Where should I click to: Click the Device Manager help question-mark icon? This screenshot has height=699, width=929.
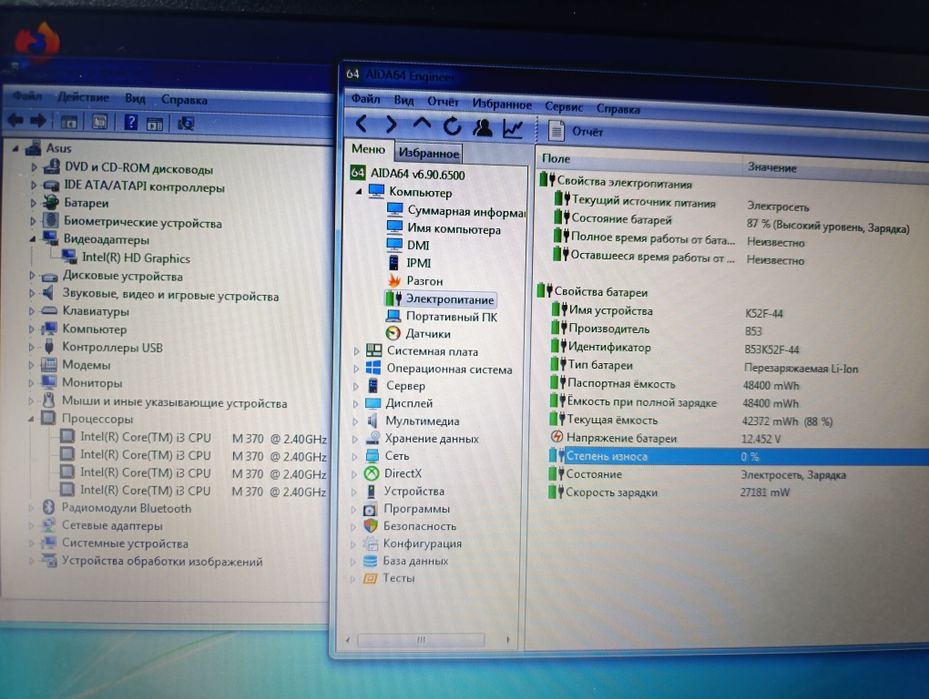click(130, 123)
